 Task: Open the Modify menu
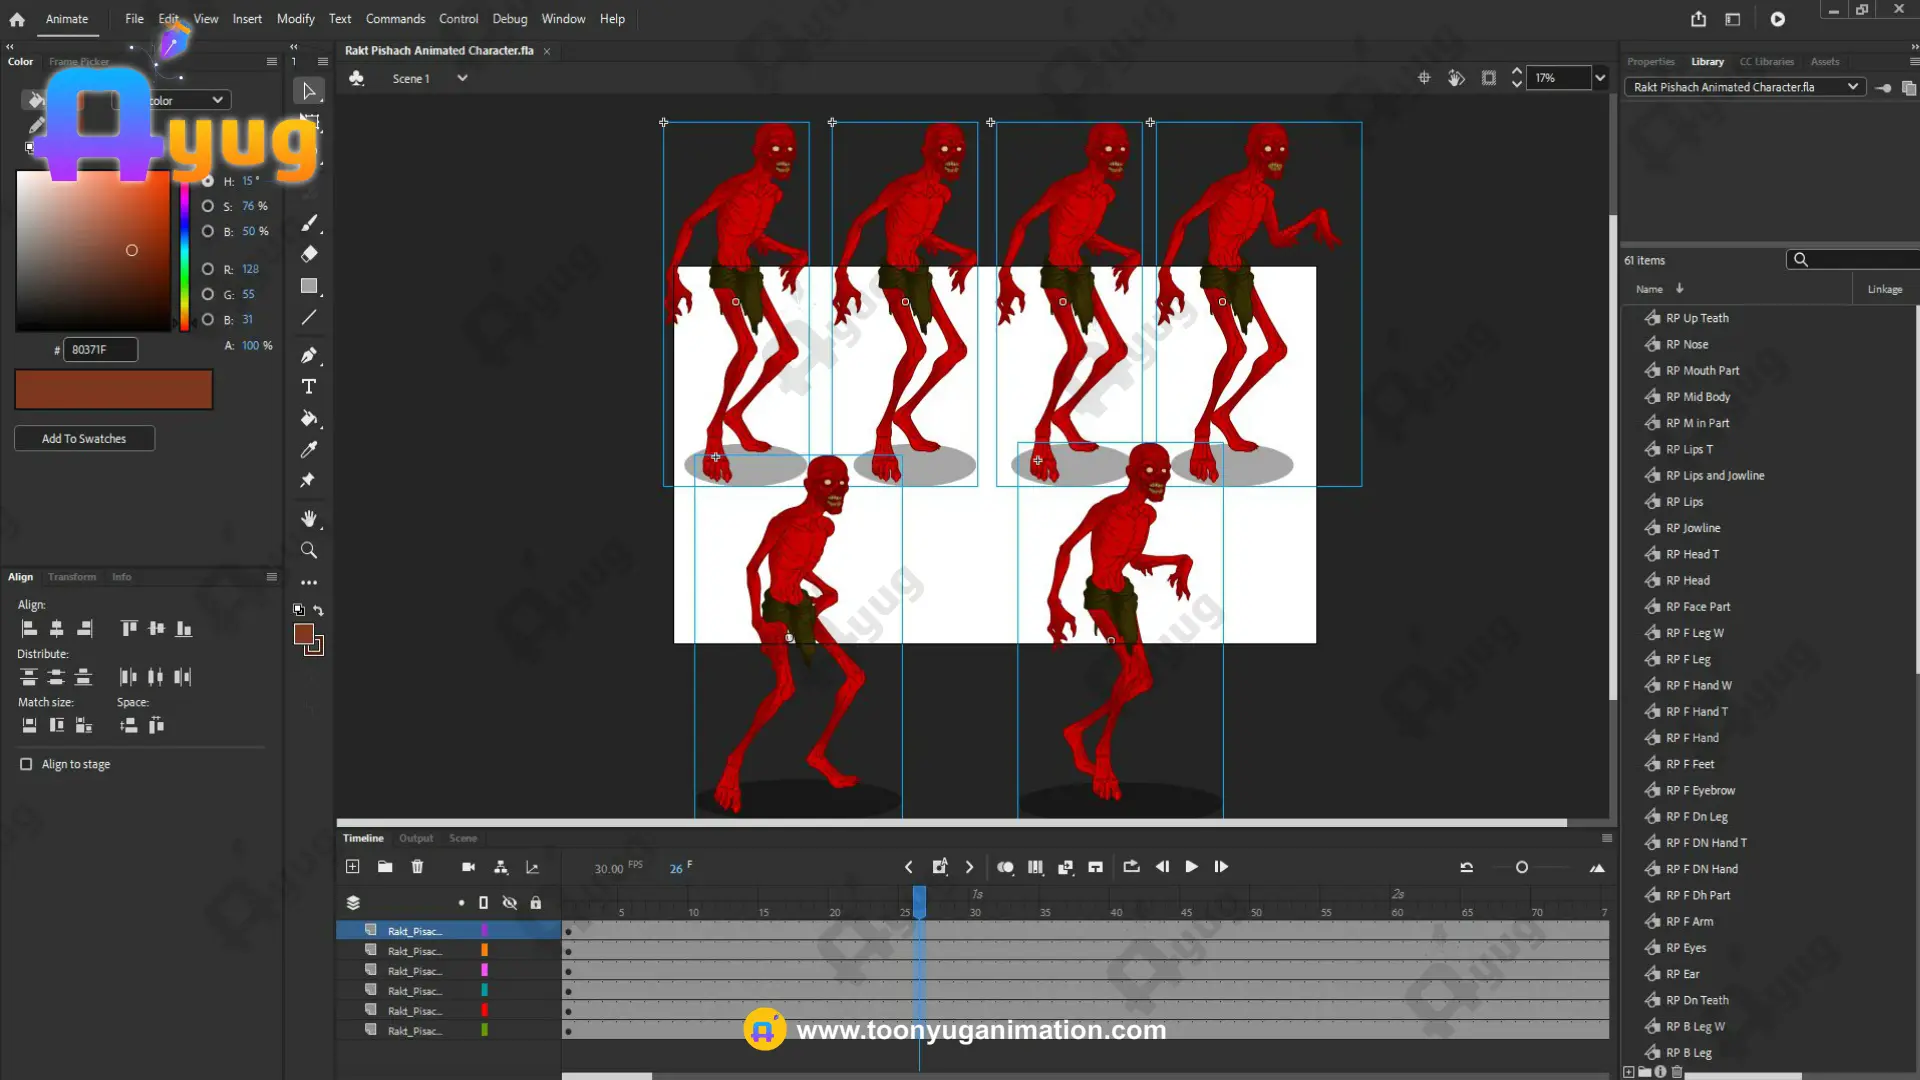point(295,19)
